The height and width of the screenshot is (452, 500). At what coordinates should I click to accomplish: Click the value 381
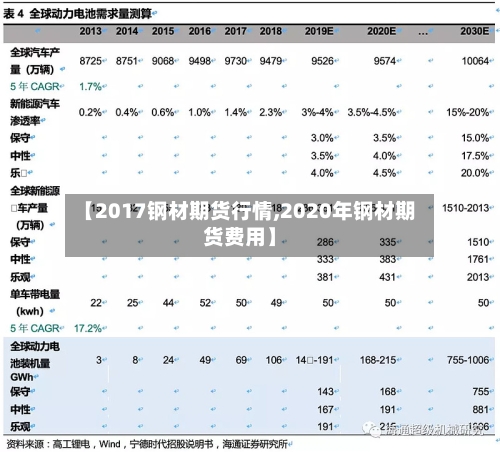(325, 277)
